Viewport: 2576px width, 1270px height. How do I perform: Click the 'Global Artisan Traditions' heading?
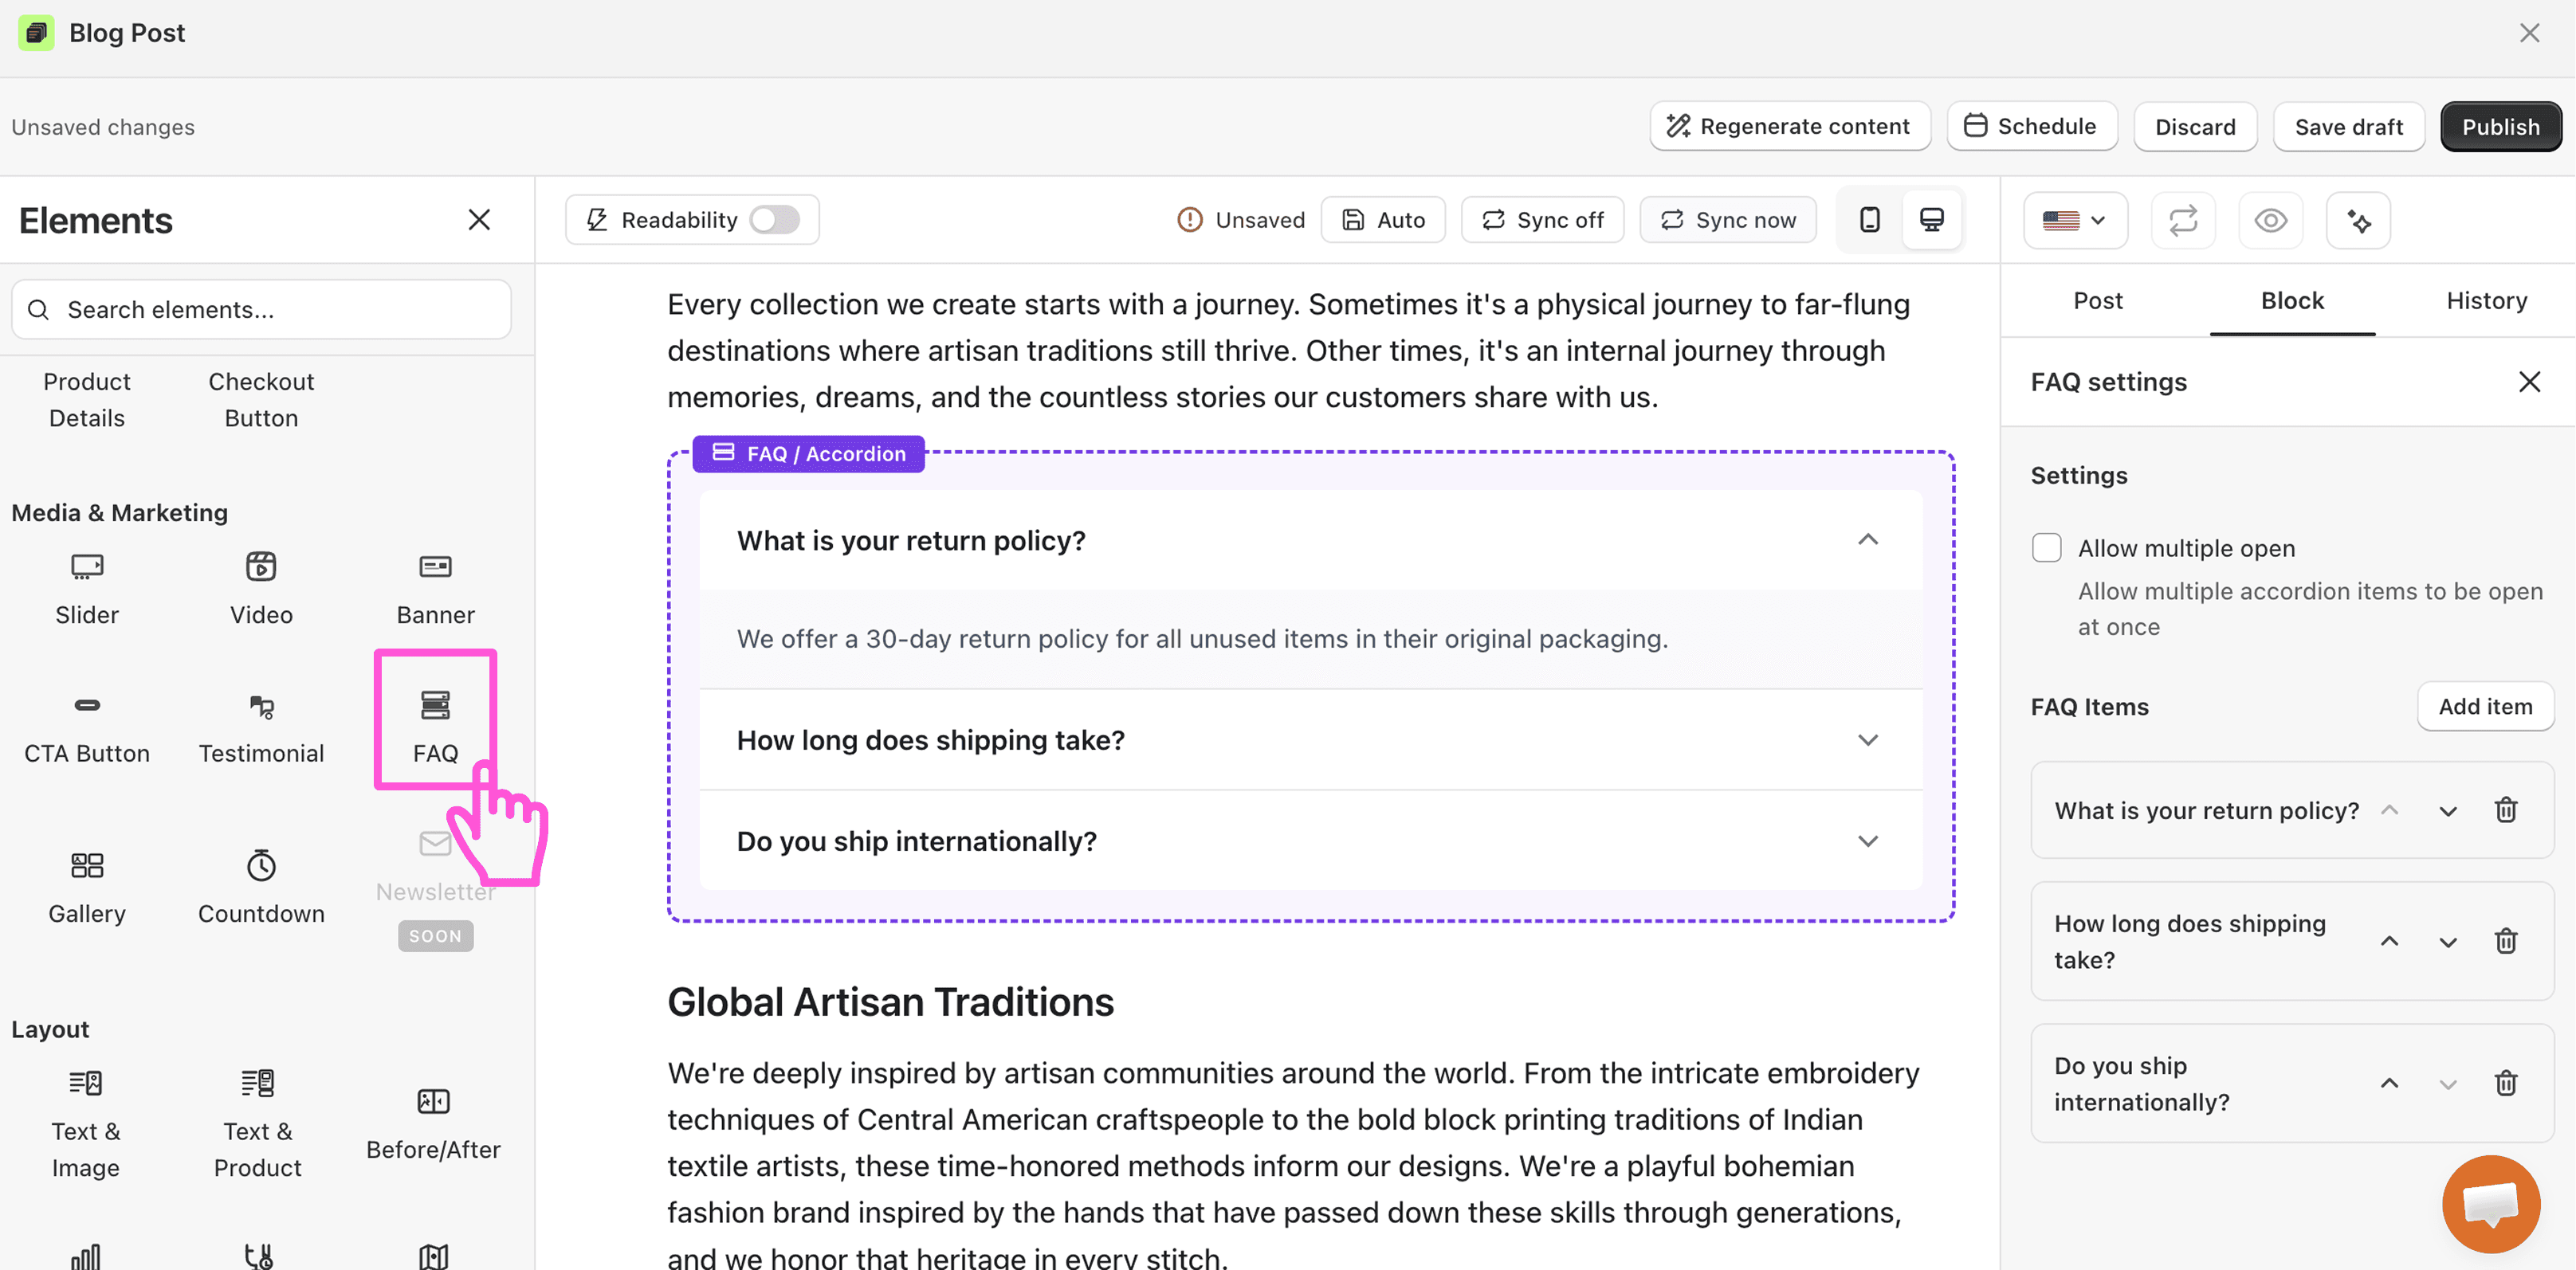(890, 1002)
